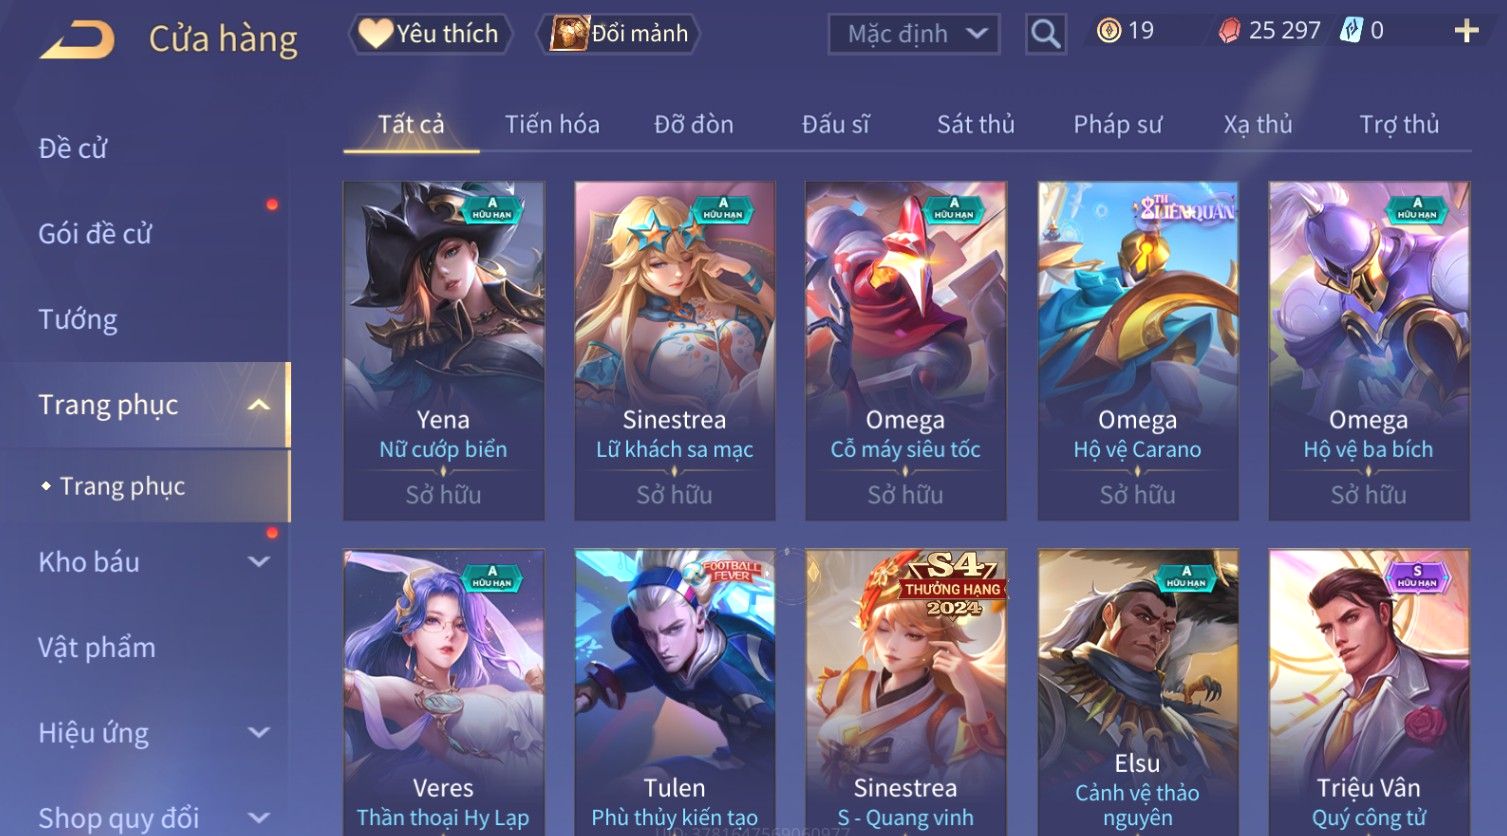Viewport: 1507px width, 836px height.
Task: Select the Yena Nữ cướp biển skin card
Action: 444,350
